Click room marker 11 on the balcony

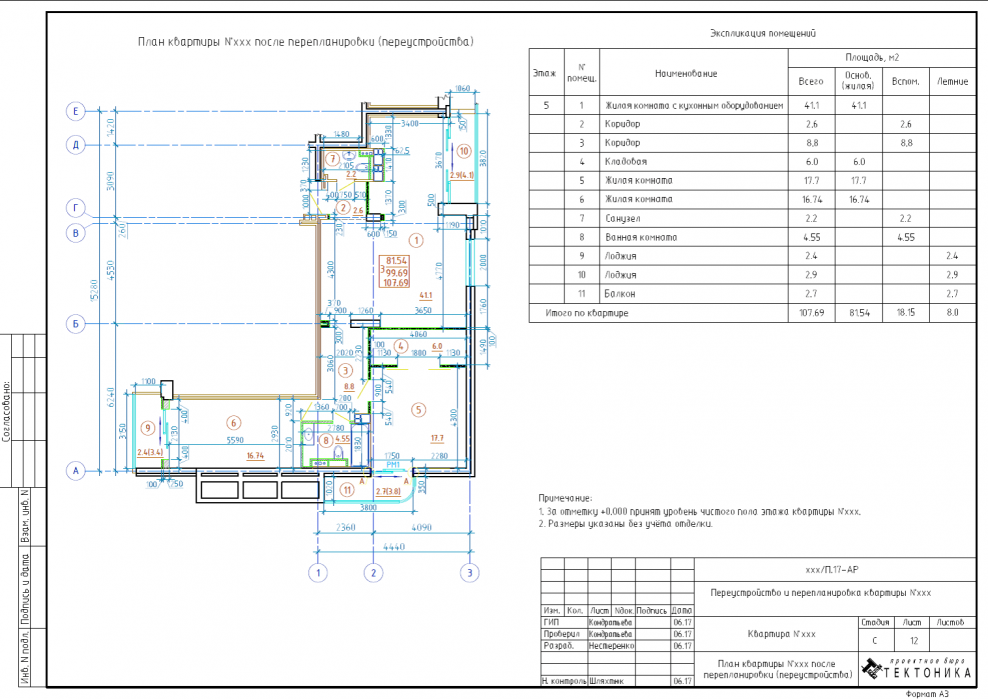coord(347,489)
